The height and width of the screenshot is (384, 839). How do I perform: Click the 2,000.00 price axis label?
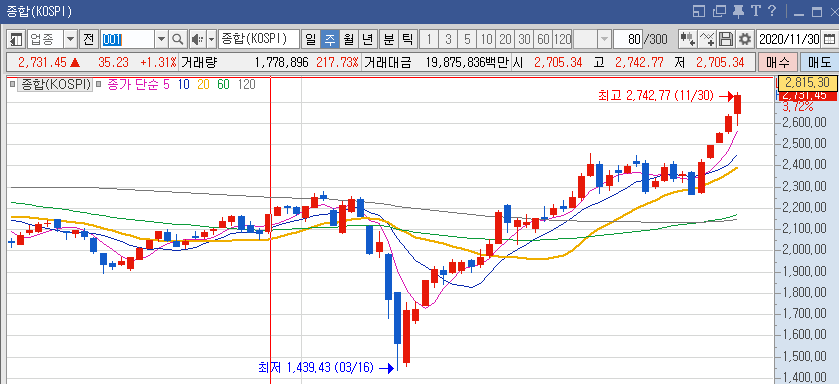tap(805, 250)
